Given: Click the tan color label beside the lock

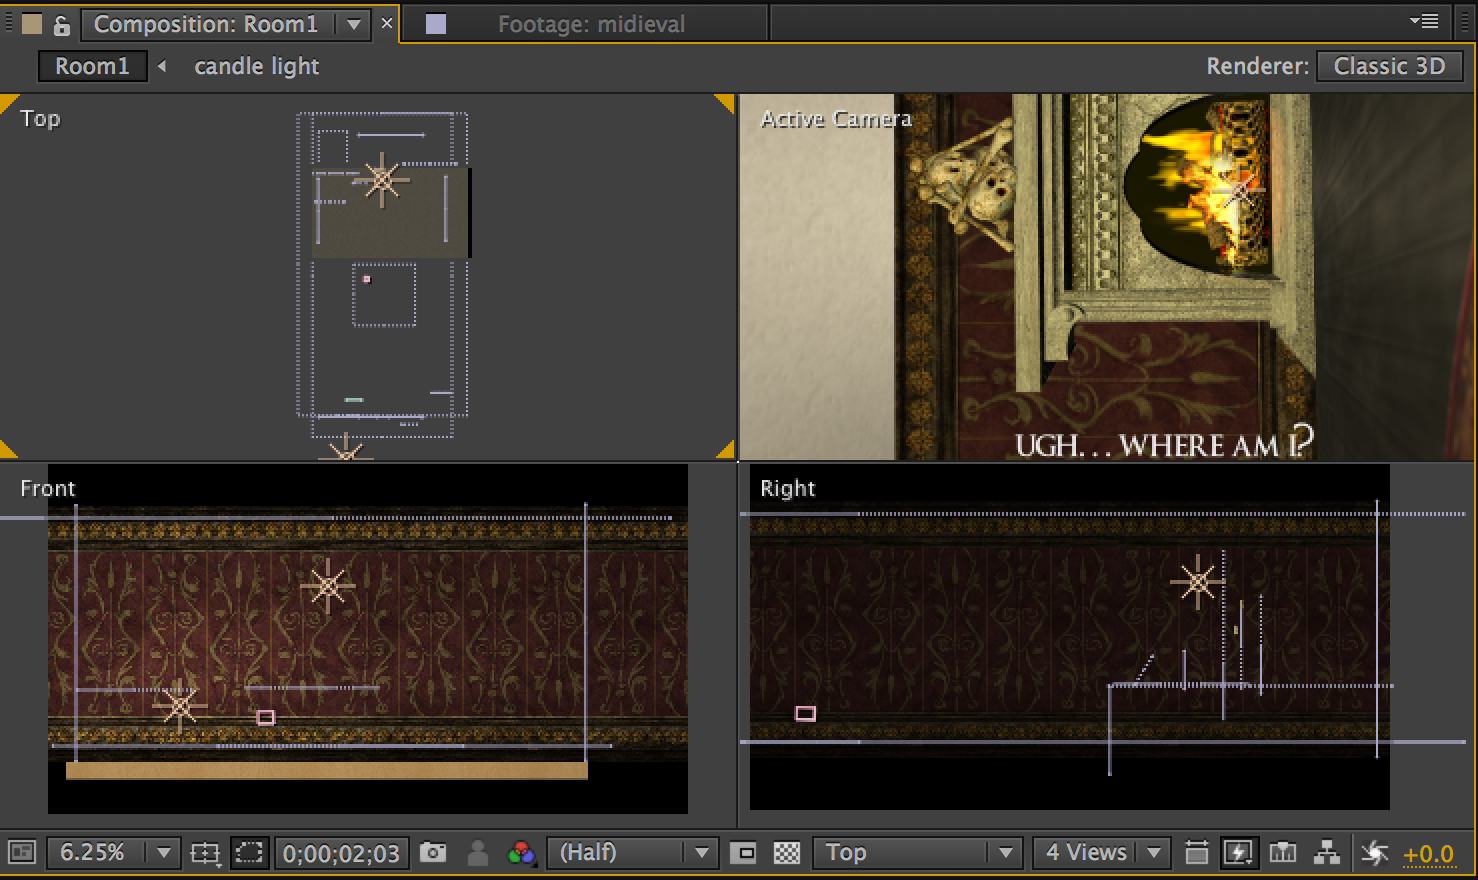Looking at the screenshot, I should click(x=32, y=24).
